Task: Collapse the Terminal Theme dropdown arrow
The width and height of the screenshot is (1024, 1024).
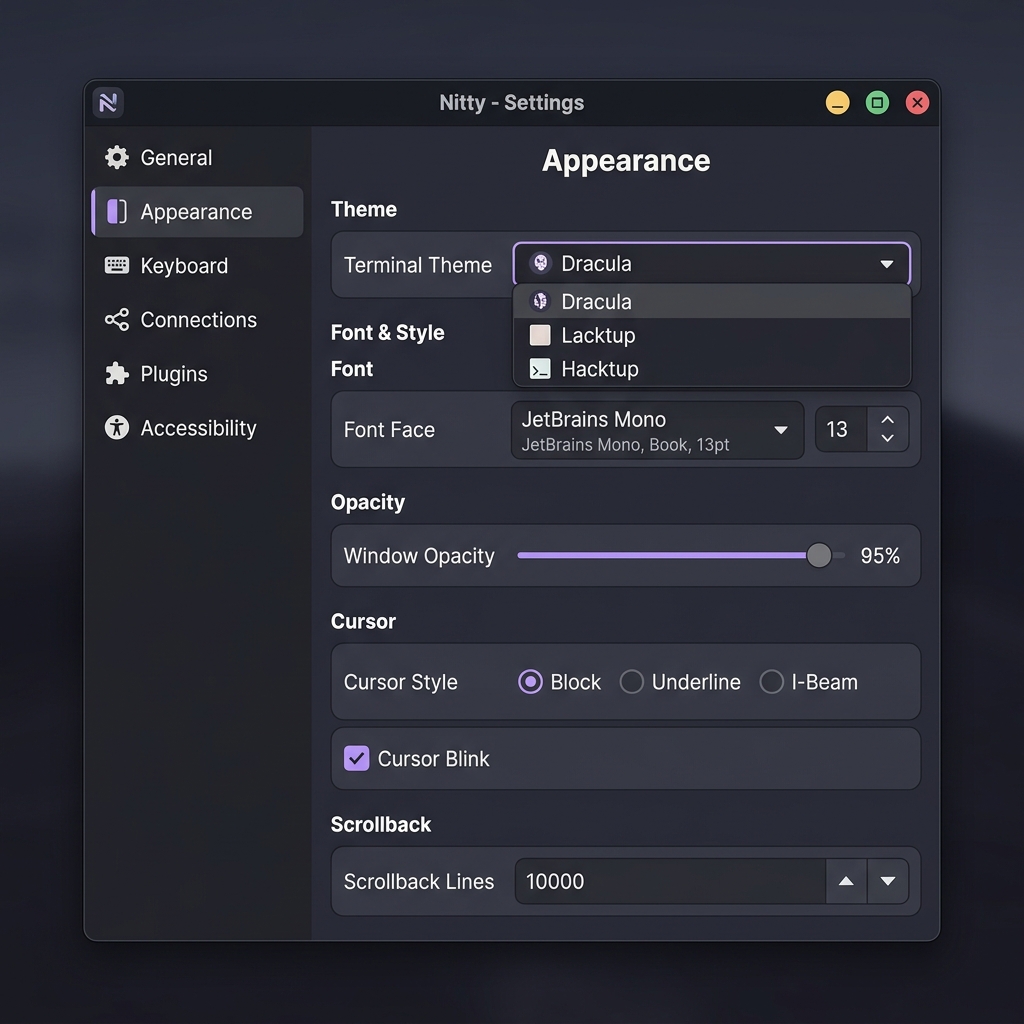Action: click(886, 264)
